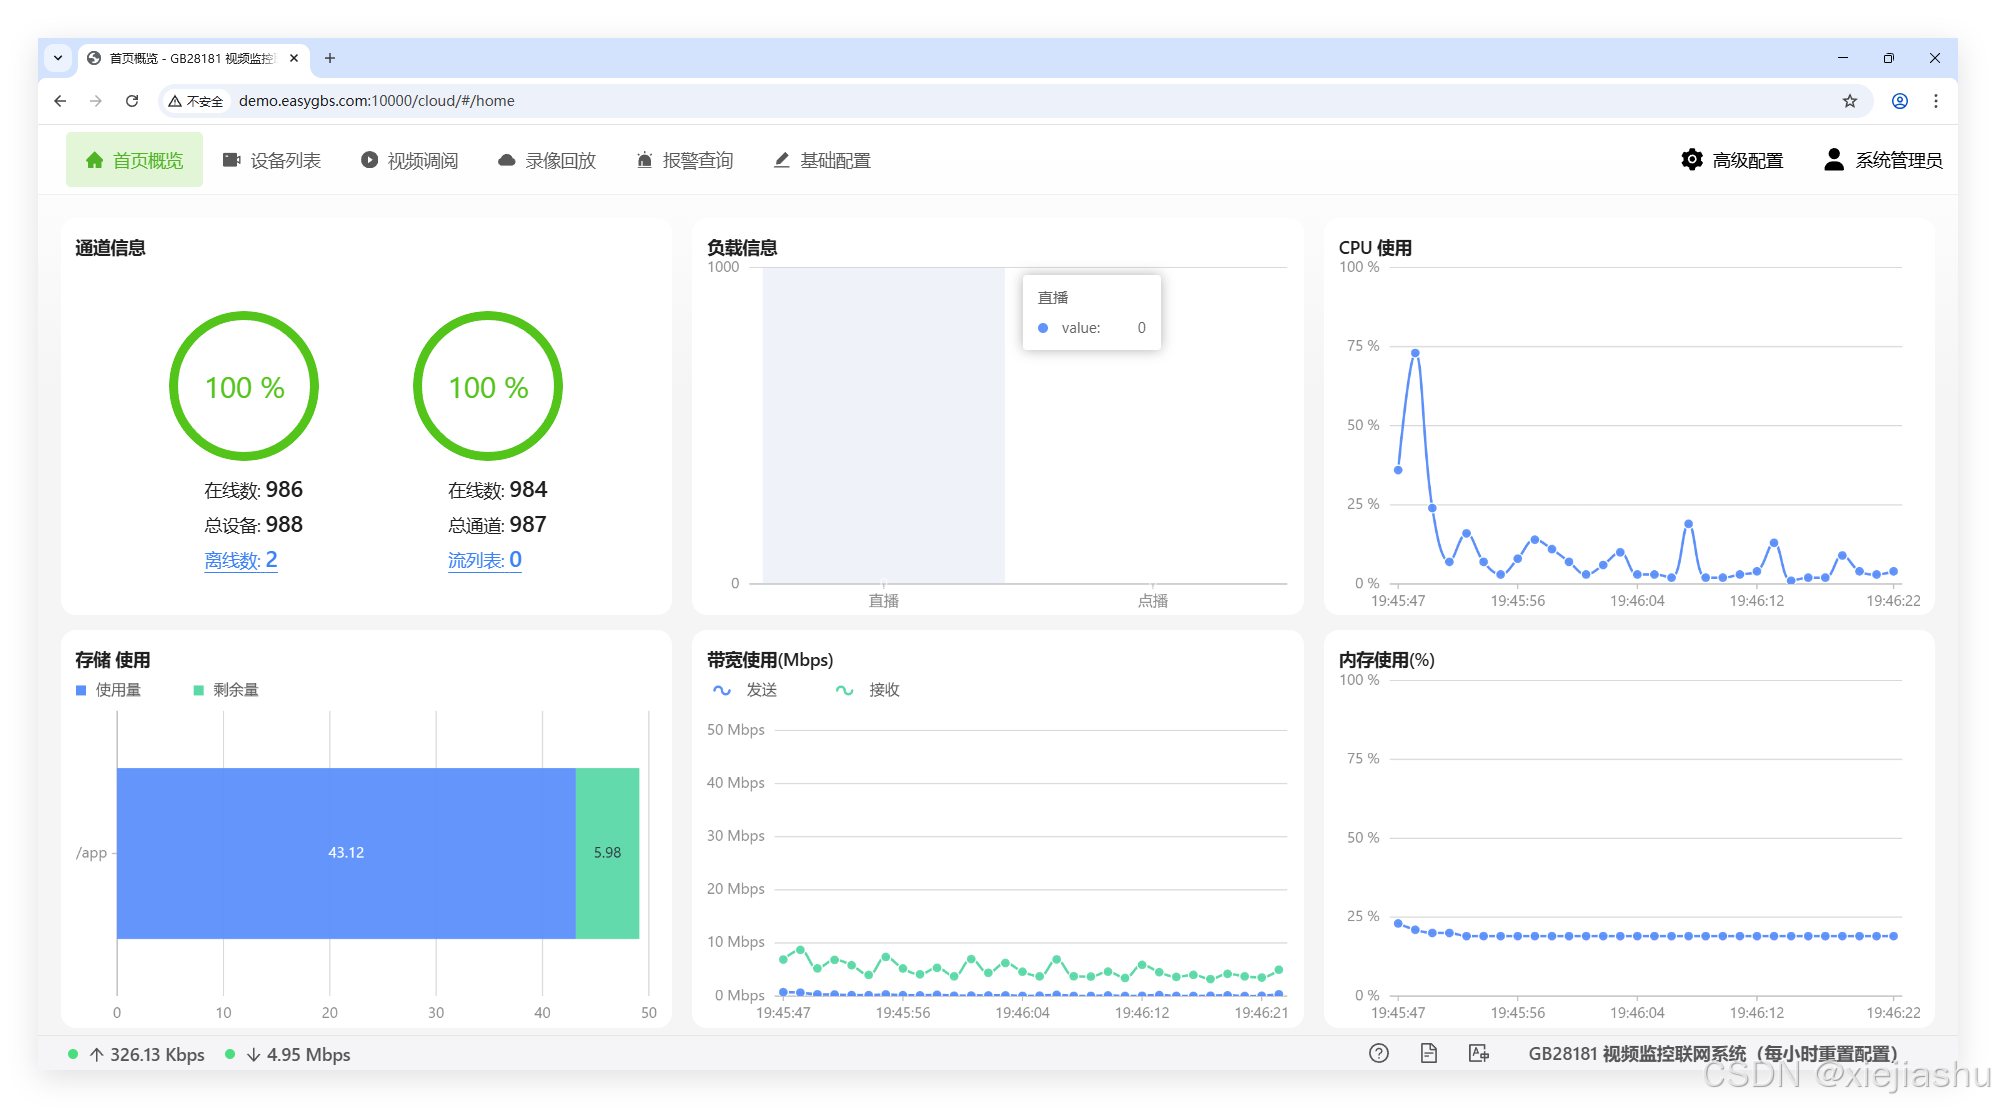Open 基础配置 basic configuration tab
This screenshot has height=1108, width=1996.
coord(822,160)
